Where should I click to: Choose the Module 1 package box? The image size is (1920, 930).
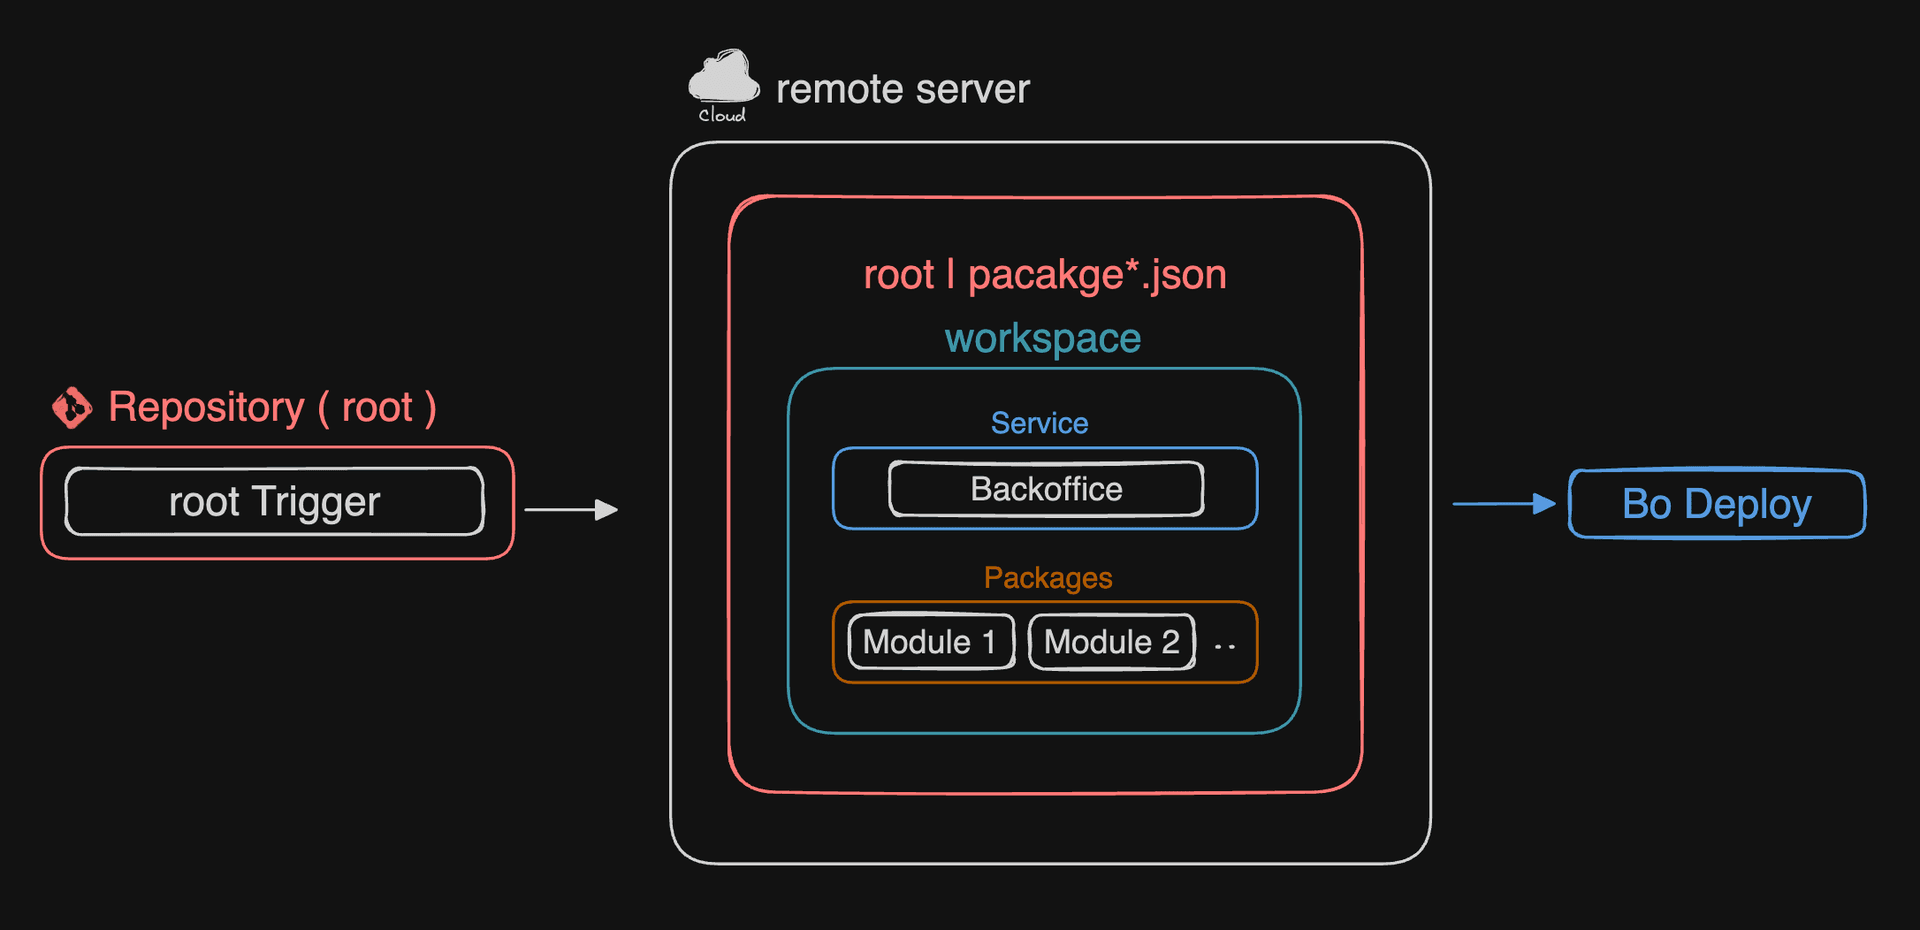(930, 642)
